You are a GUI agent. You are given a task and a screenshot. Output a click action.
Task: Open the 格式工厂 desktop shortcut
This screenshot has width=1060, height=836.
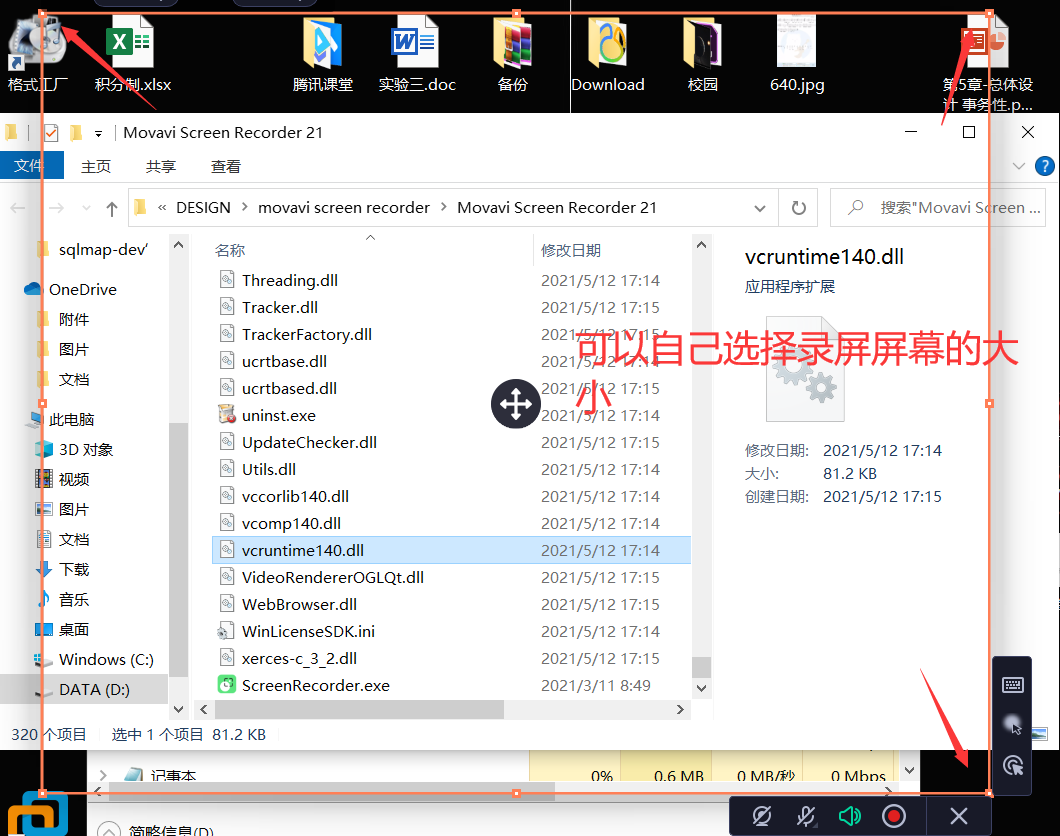(37, 54)
